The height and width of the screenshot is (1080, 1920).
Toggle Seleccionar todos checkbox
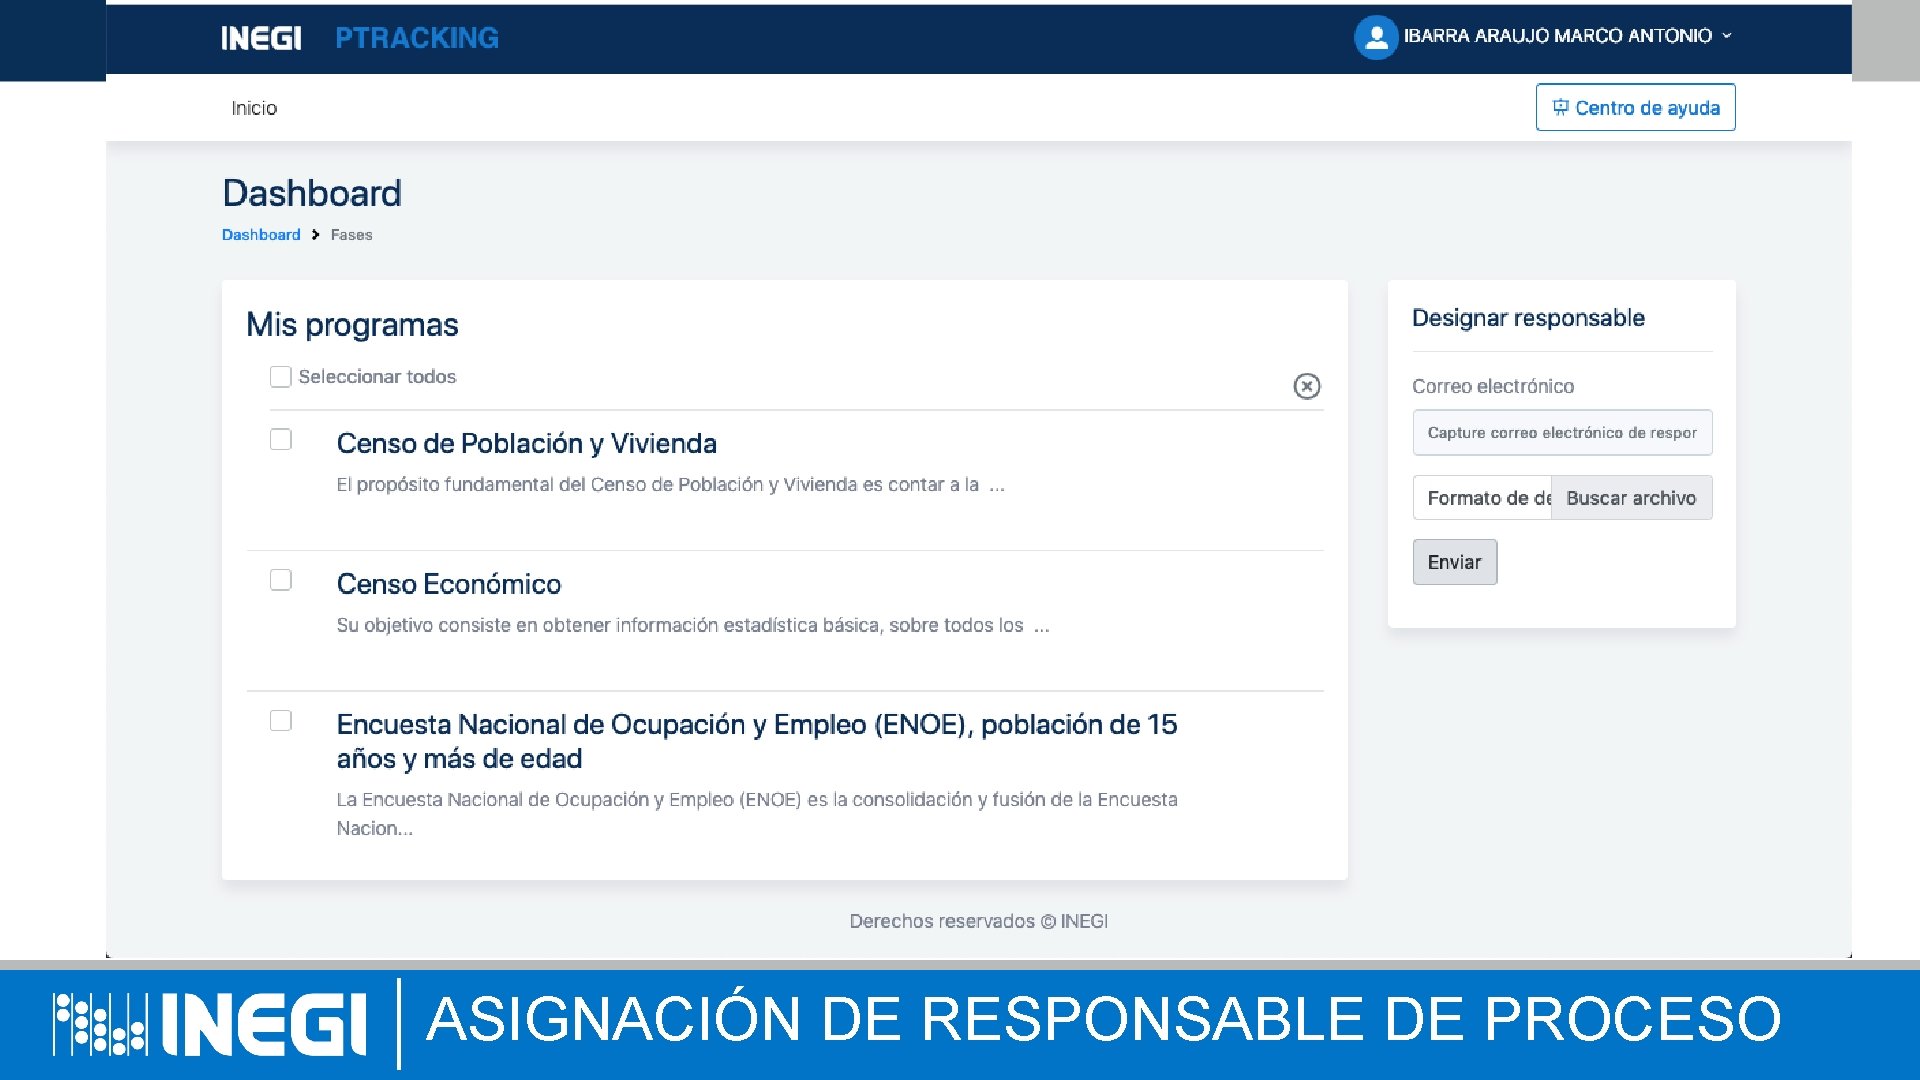point(281,377)
